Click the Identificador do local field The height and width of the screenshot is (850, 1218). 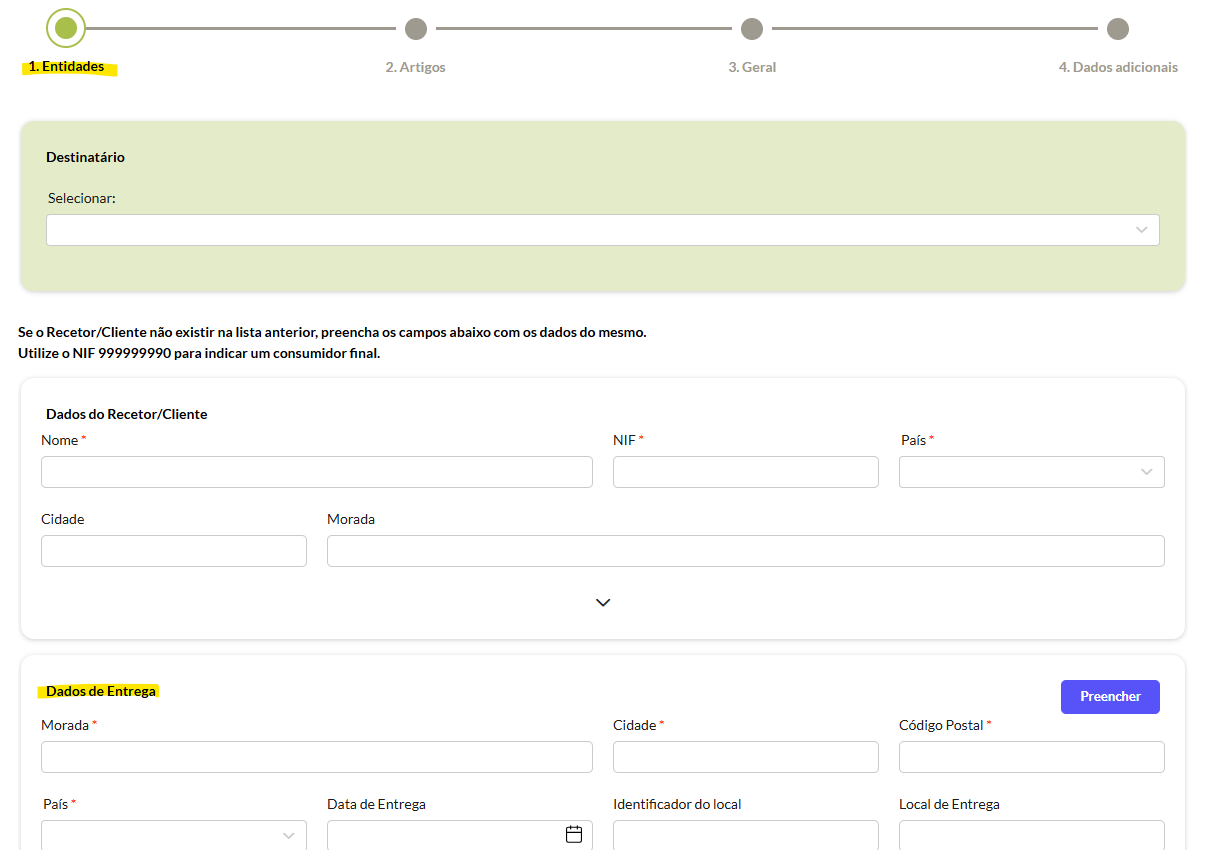coord(745,835)
